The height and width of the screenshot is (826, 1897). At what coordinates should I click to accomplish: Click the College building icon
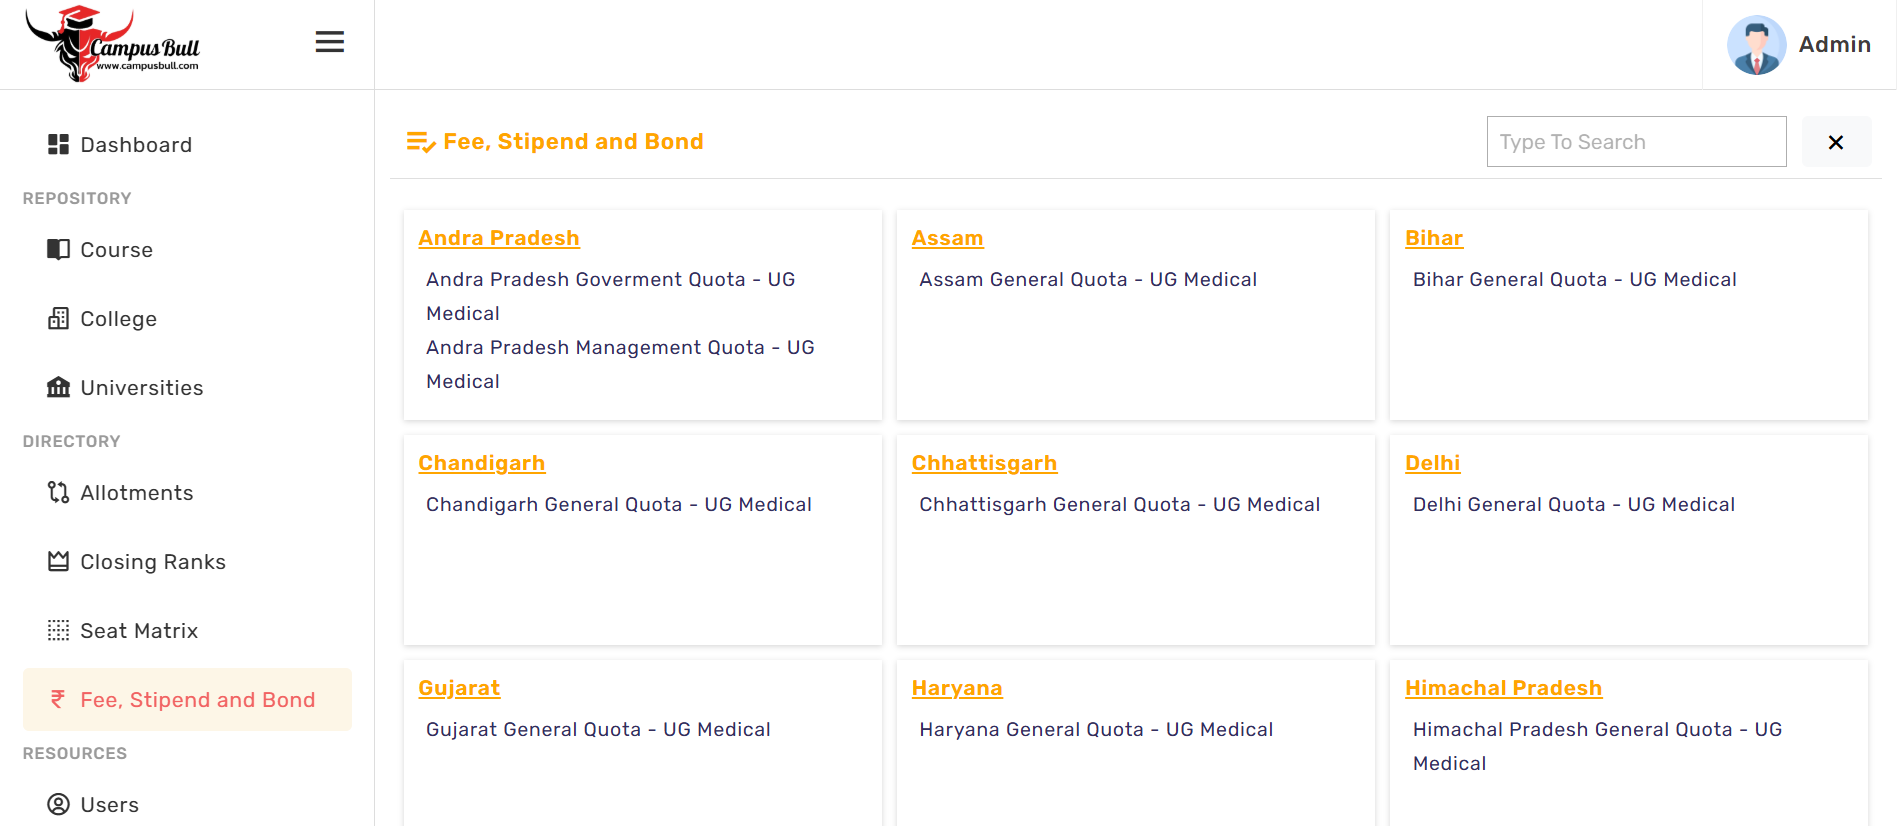coord(58,318)
